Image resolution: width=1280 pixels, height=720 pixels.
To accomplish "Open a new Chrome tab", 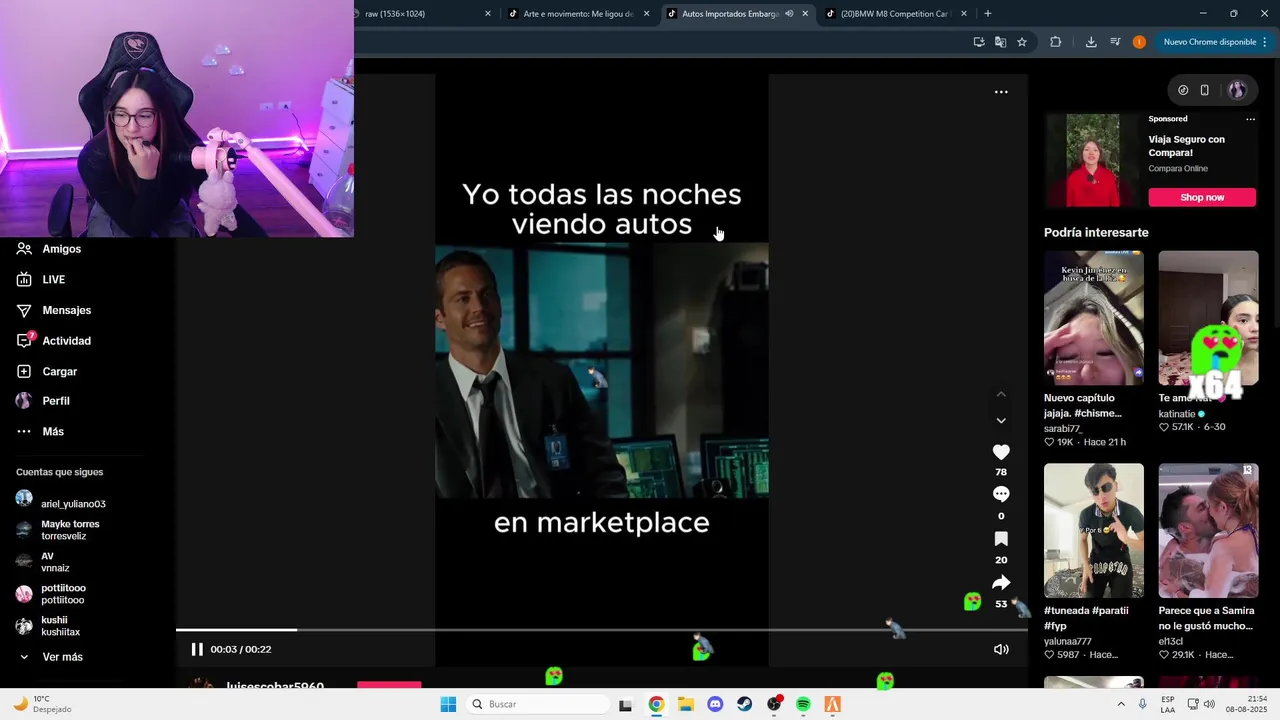I will click(988, 14).
